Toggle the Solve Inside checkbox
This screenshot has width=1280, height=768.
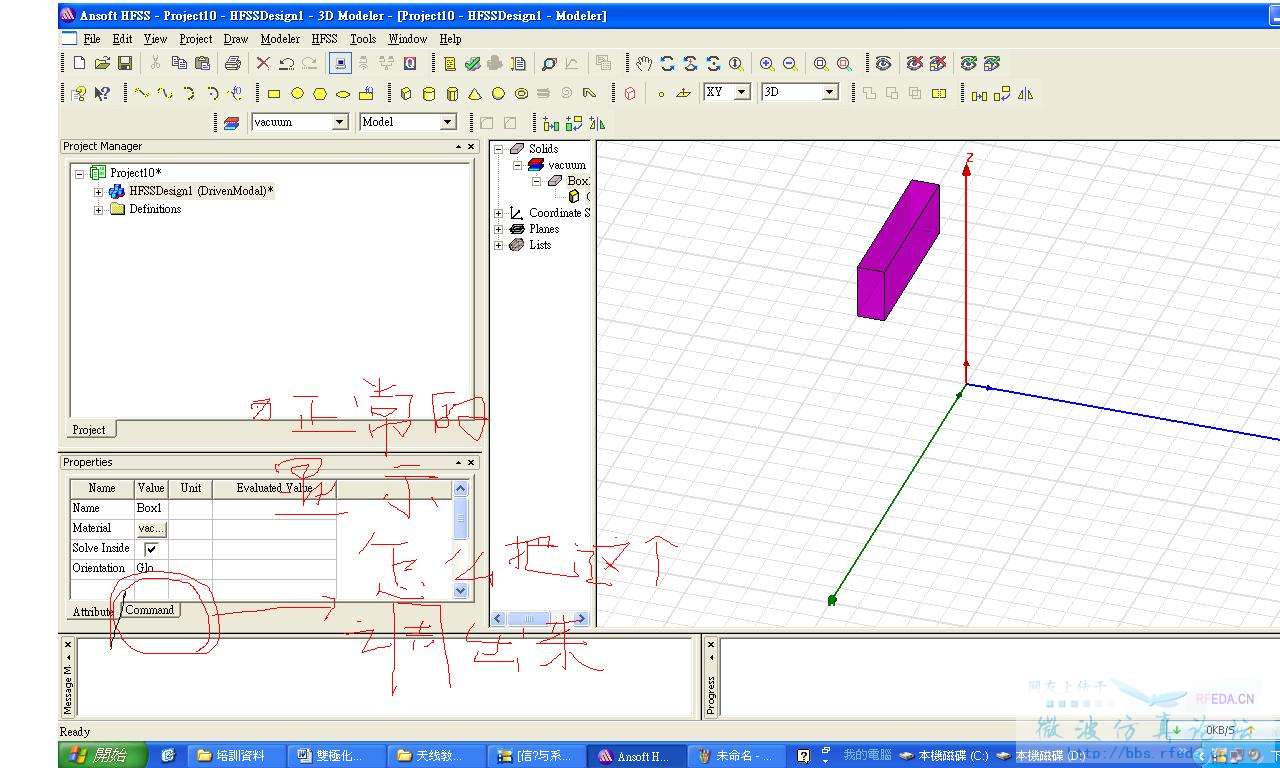151,548
